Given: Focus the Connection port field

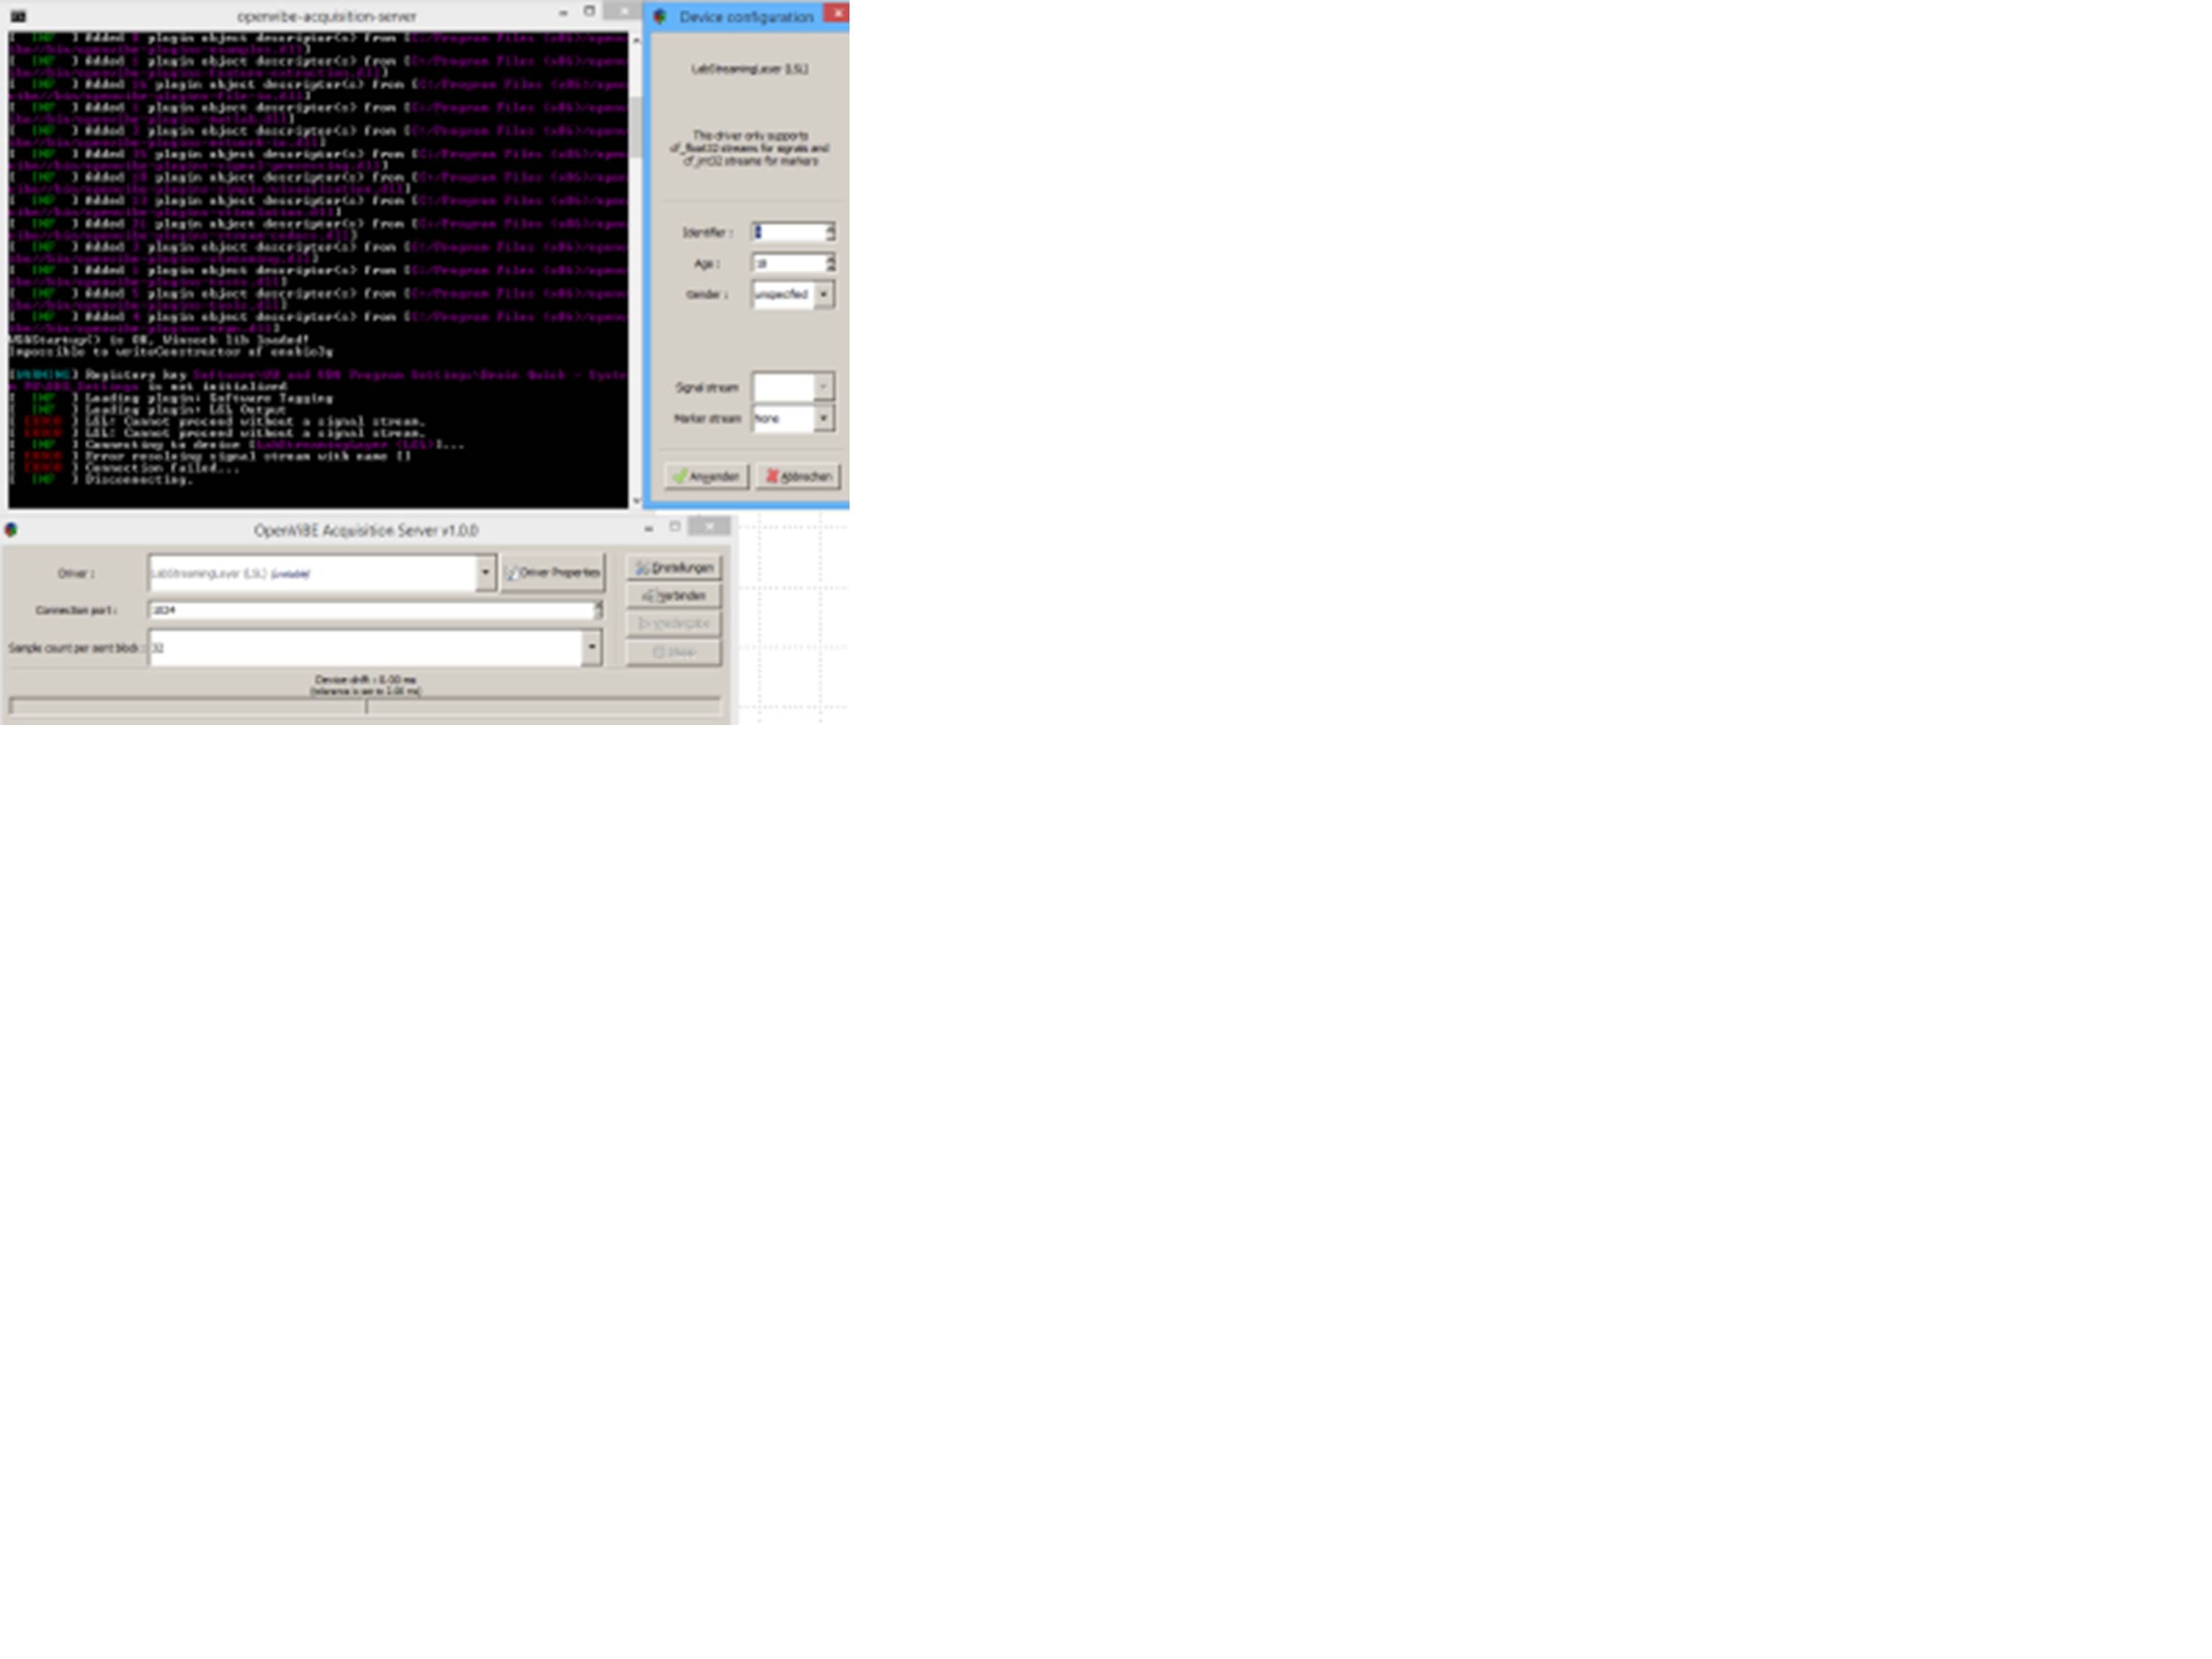Looking at the screenshot, I should click(371, 610).
